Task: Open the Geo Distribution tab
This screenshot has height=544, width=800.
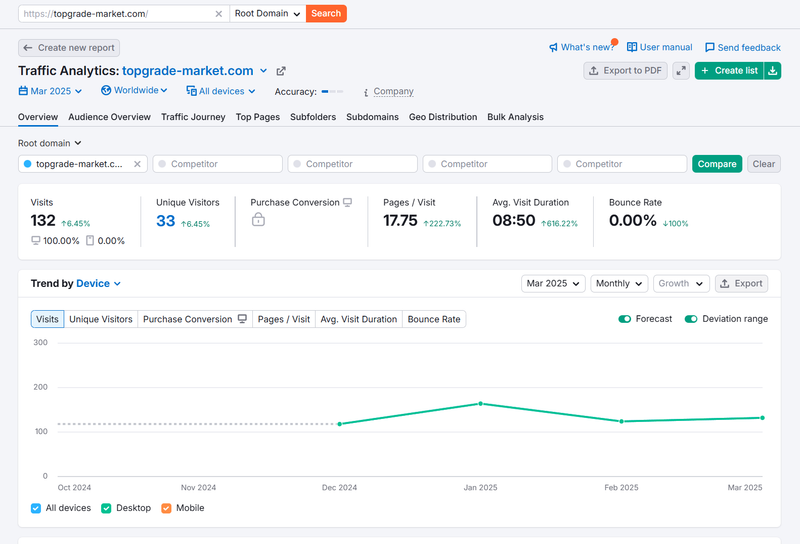Action: coord(443,117)
